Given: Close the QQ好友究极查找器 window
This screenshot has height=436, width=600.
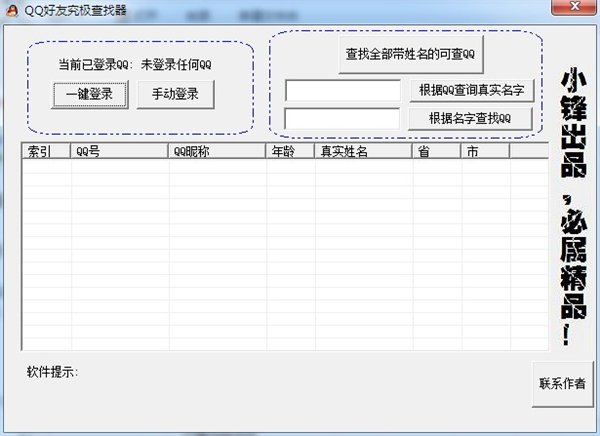Looking at the screenshot, I should [x=574, y=7].
